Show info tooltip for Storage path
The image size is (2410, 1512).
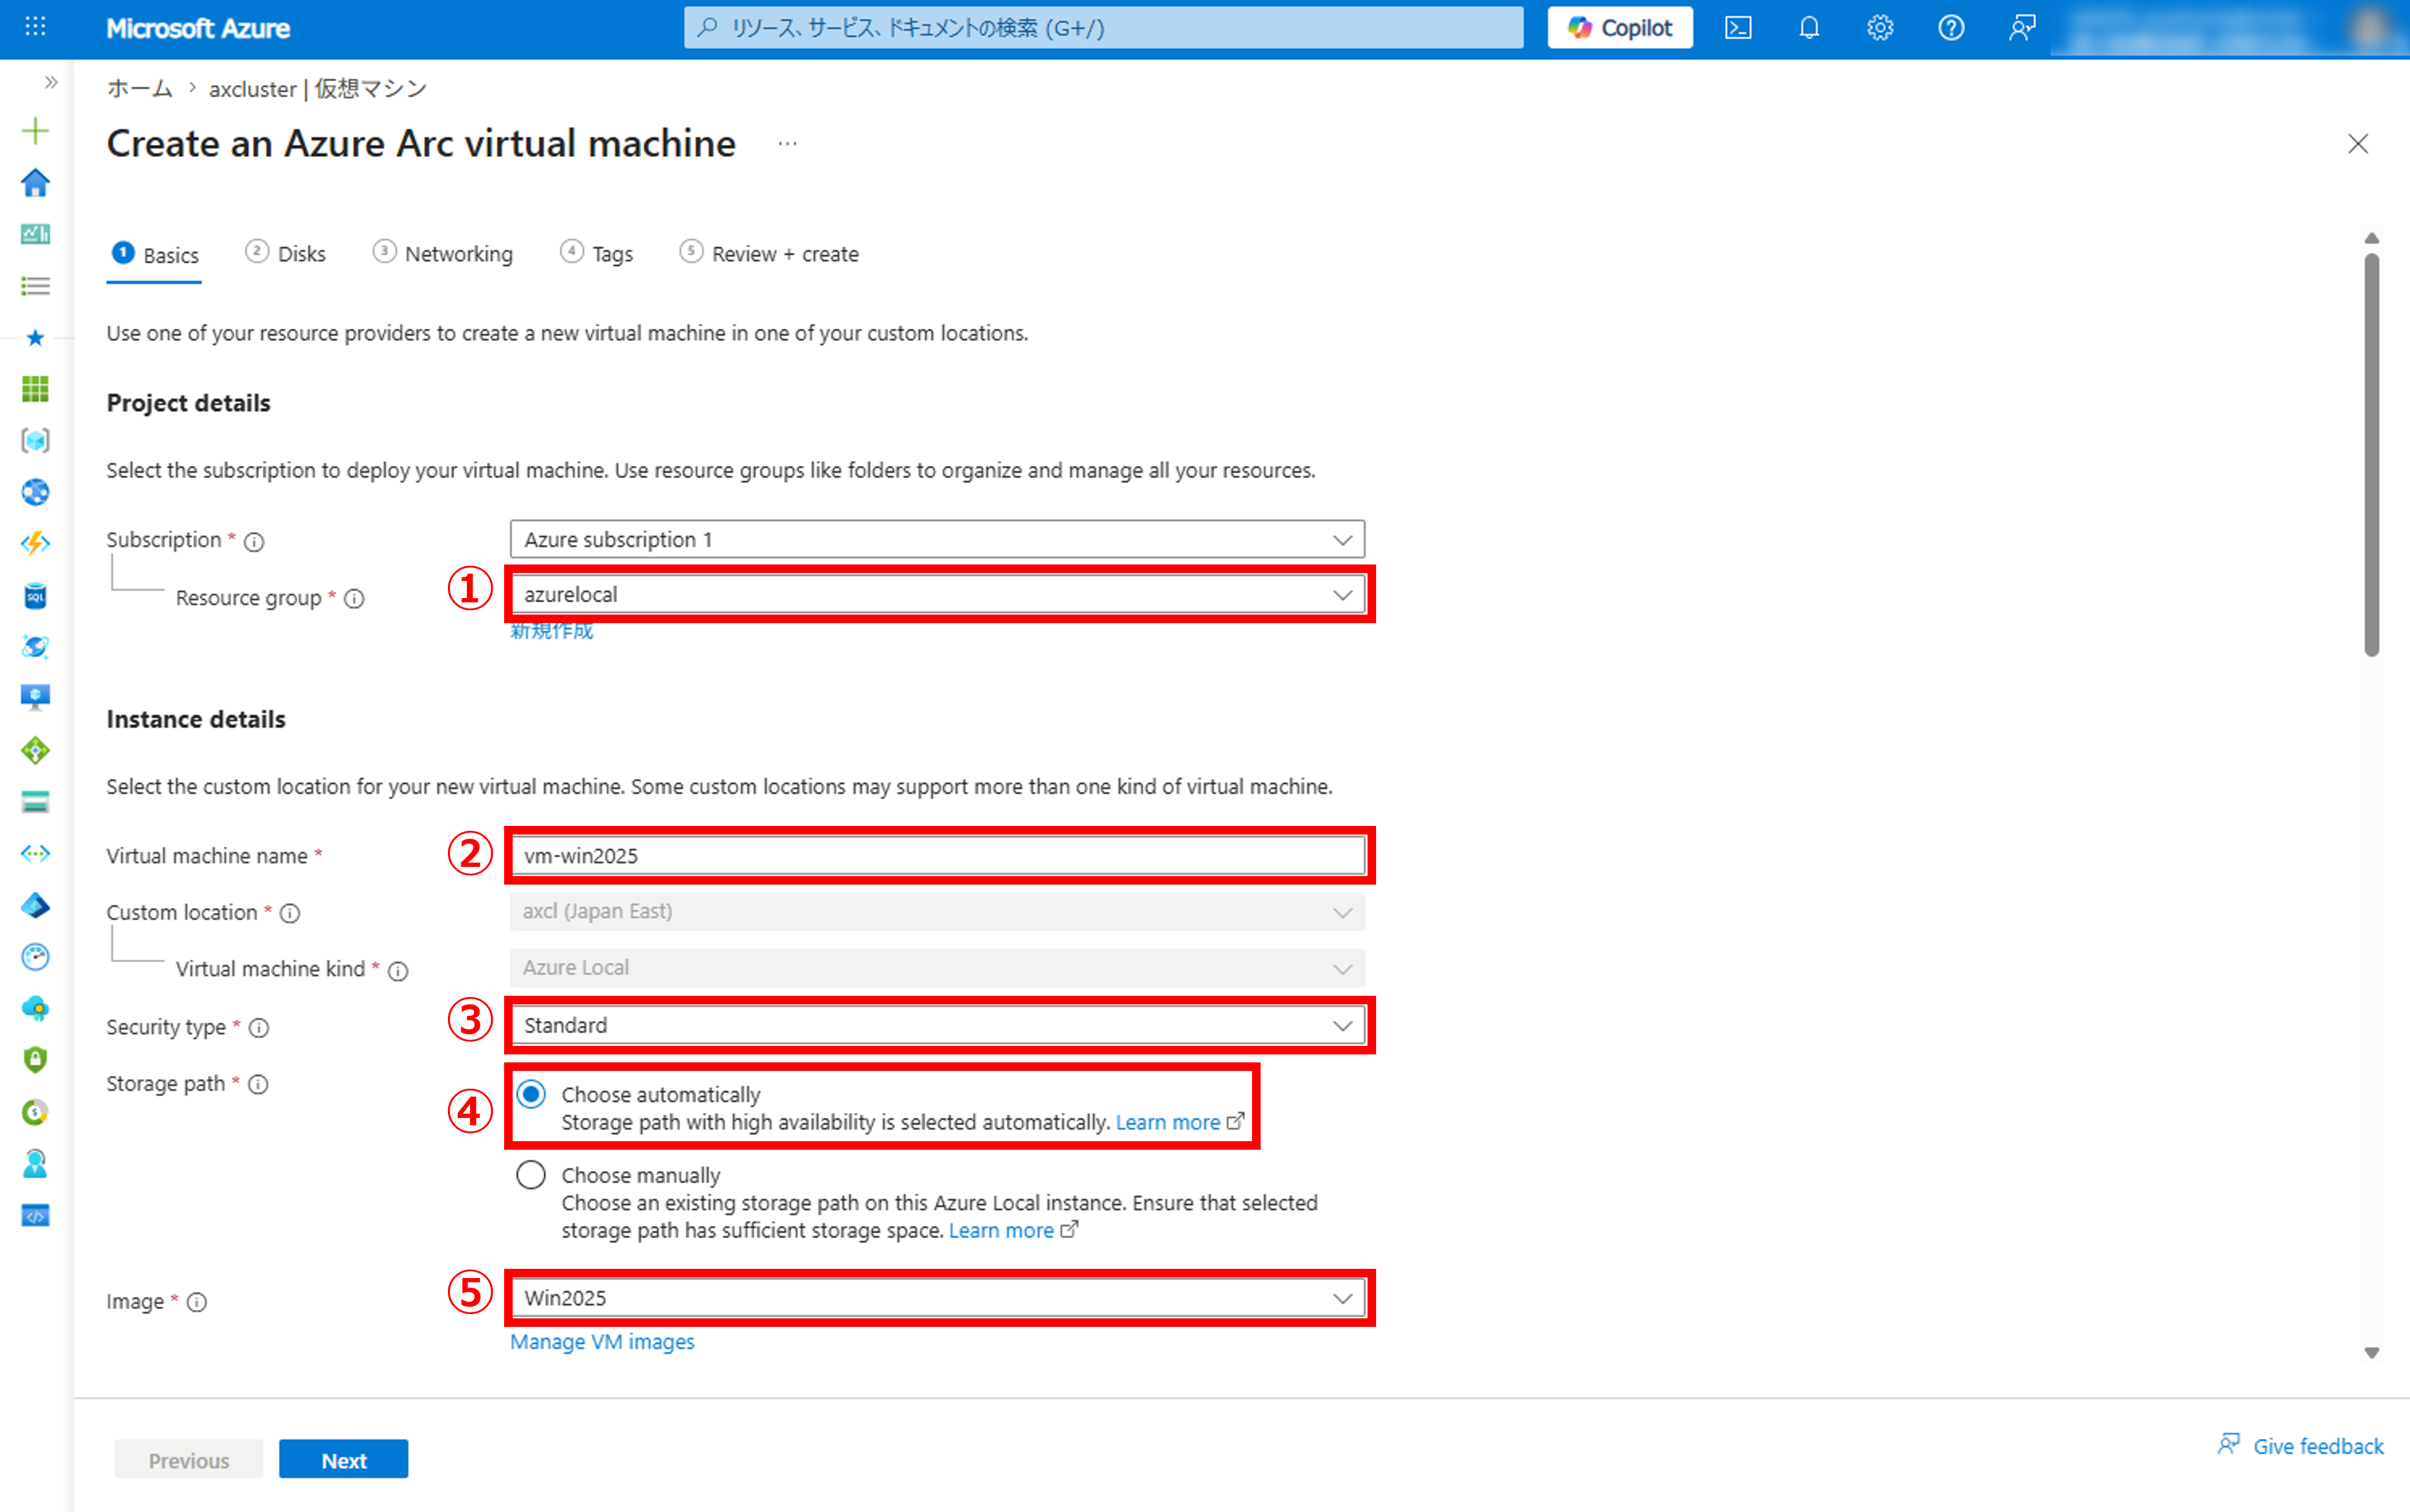(258, 1085)
